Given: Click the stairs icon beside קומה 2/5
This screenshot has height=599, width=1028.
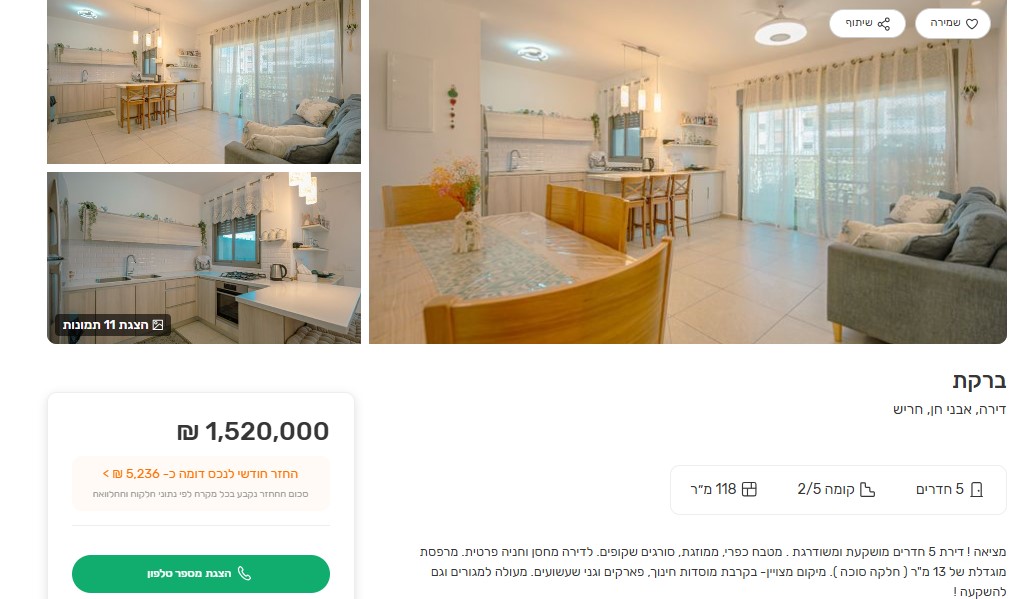Looking at the screenshot, I should (867, 490).
